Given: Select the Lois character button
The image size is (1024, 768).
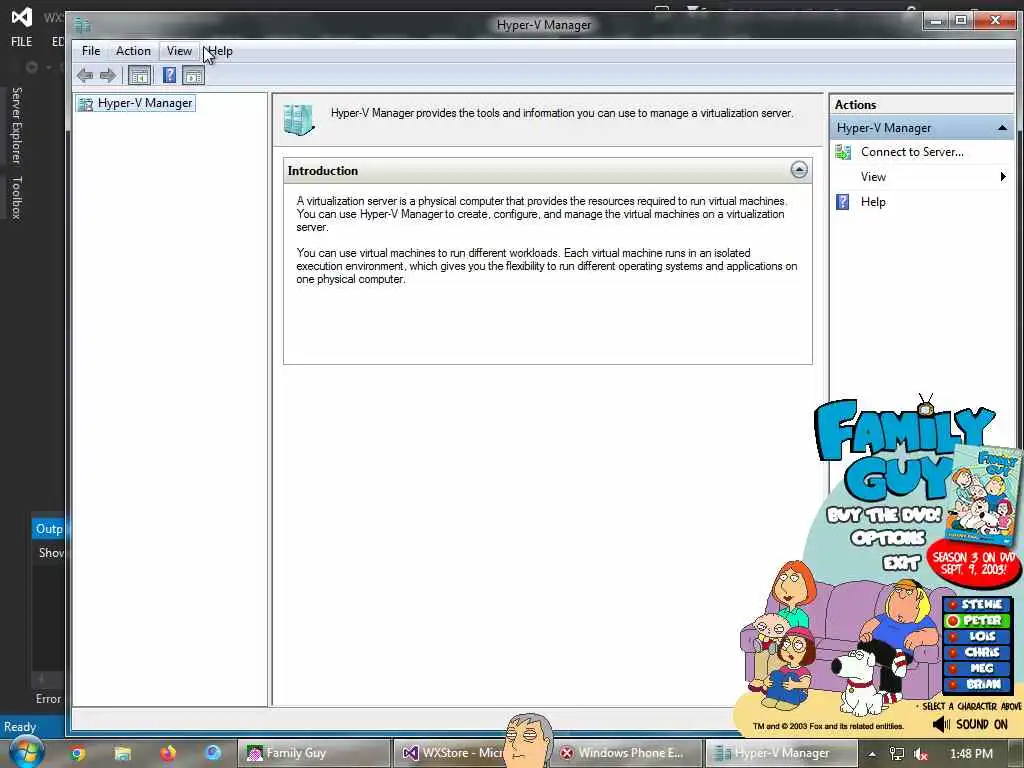Looking at the screenshot, I should 976,636.
